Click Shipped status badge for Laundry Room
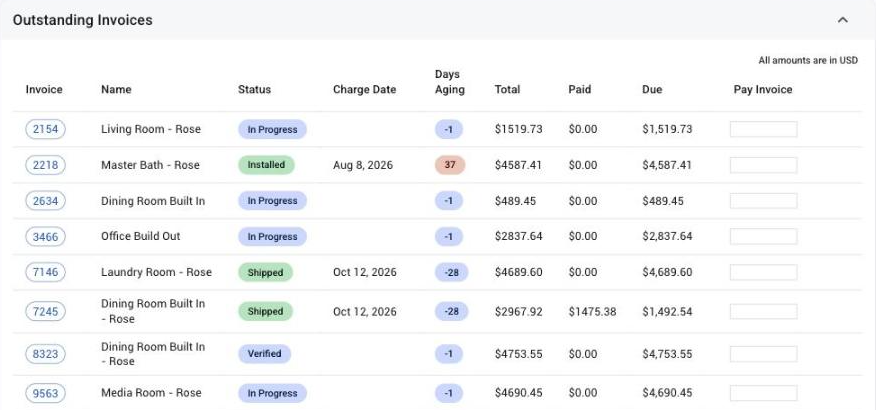The width and height of the screenshot is (876, 410). 265,272
